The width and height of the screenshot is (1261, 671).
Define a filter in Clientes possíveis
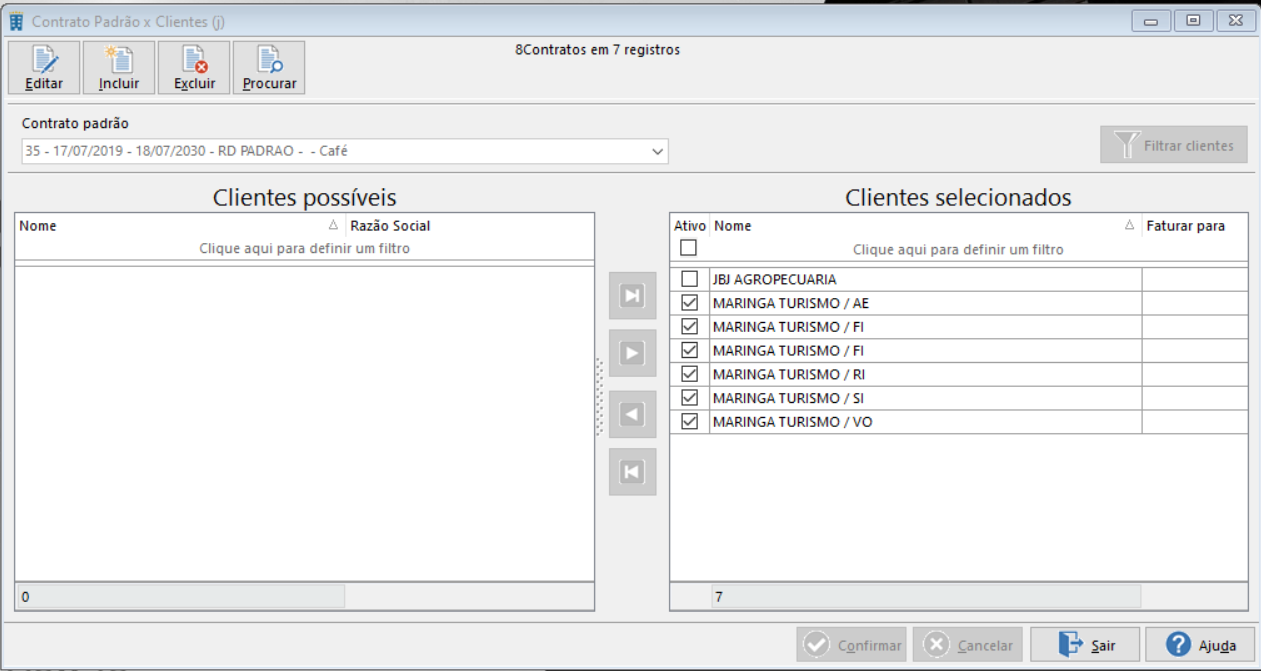point(304,249)
